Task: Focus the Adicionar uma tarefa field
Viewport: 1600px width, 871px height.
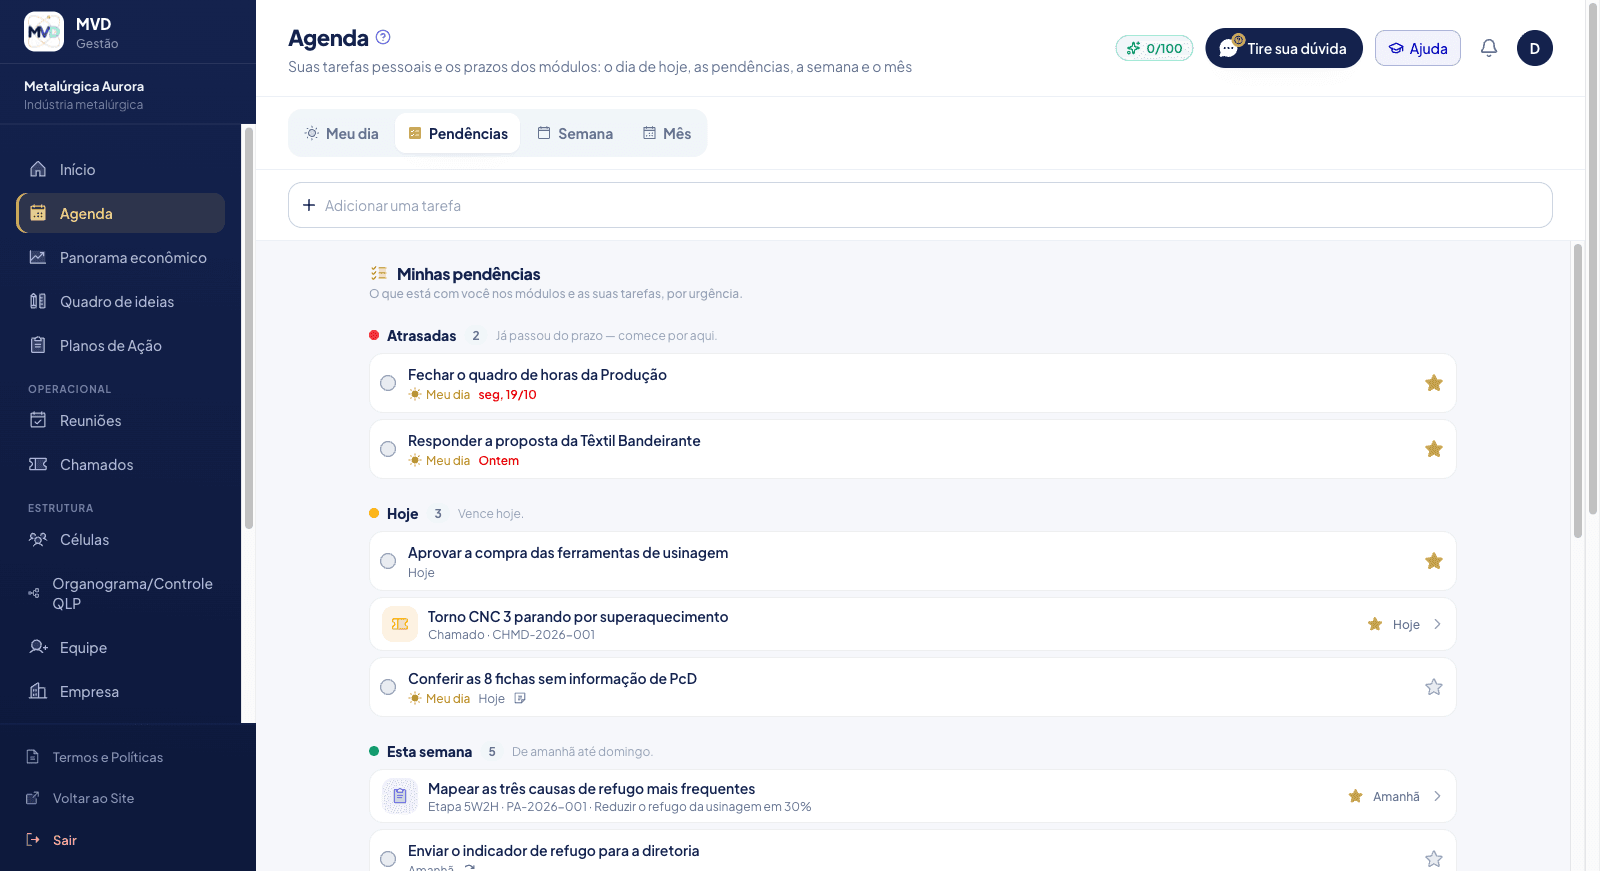Action: 920,205
